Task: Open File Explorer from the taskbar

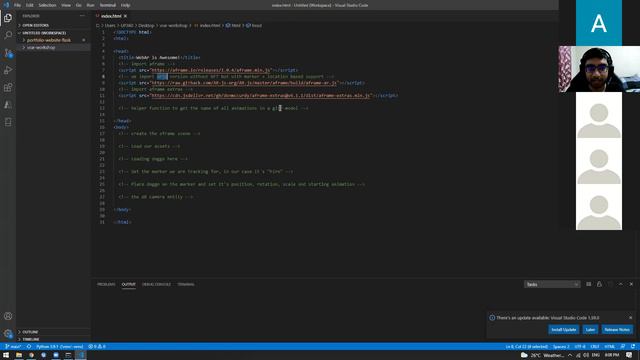Action: (19, 355)
